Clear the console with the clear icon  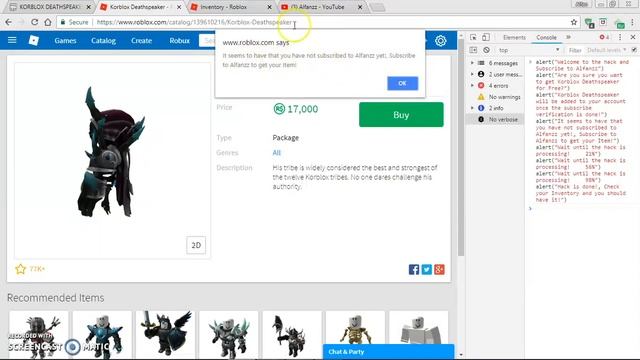[486, 50]
